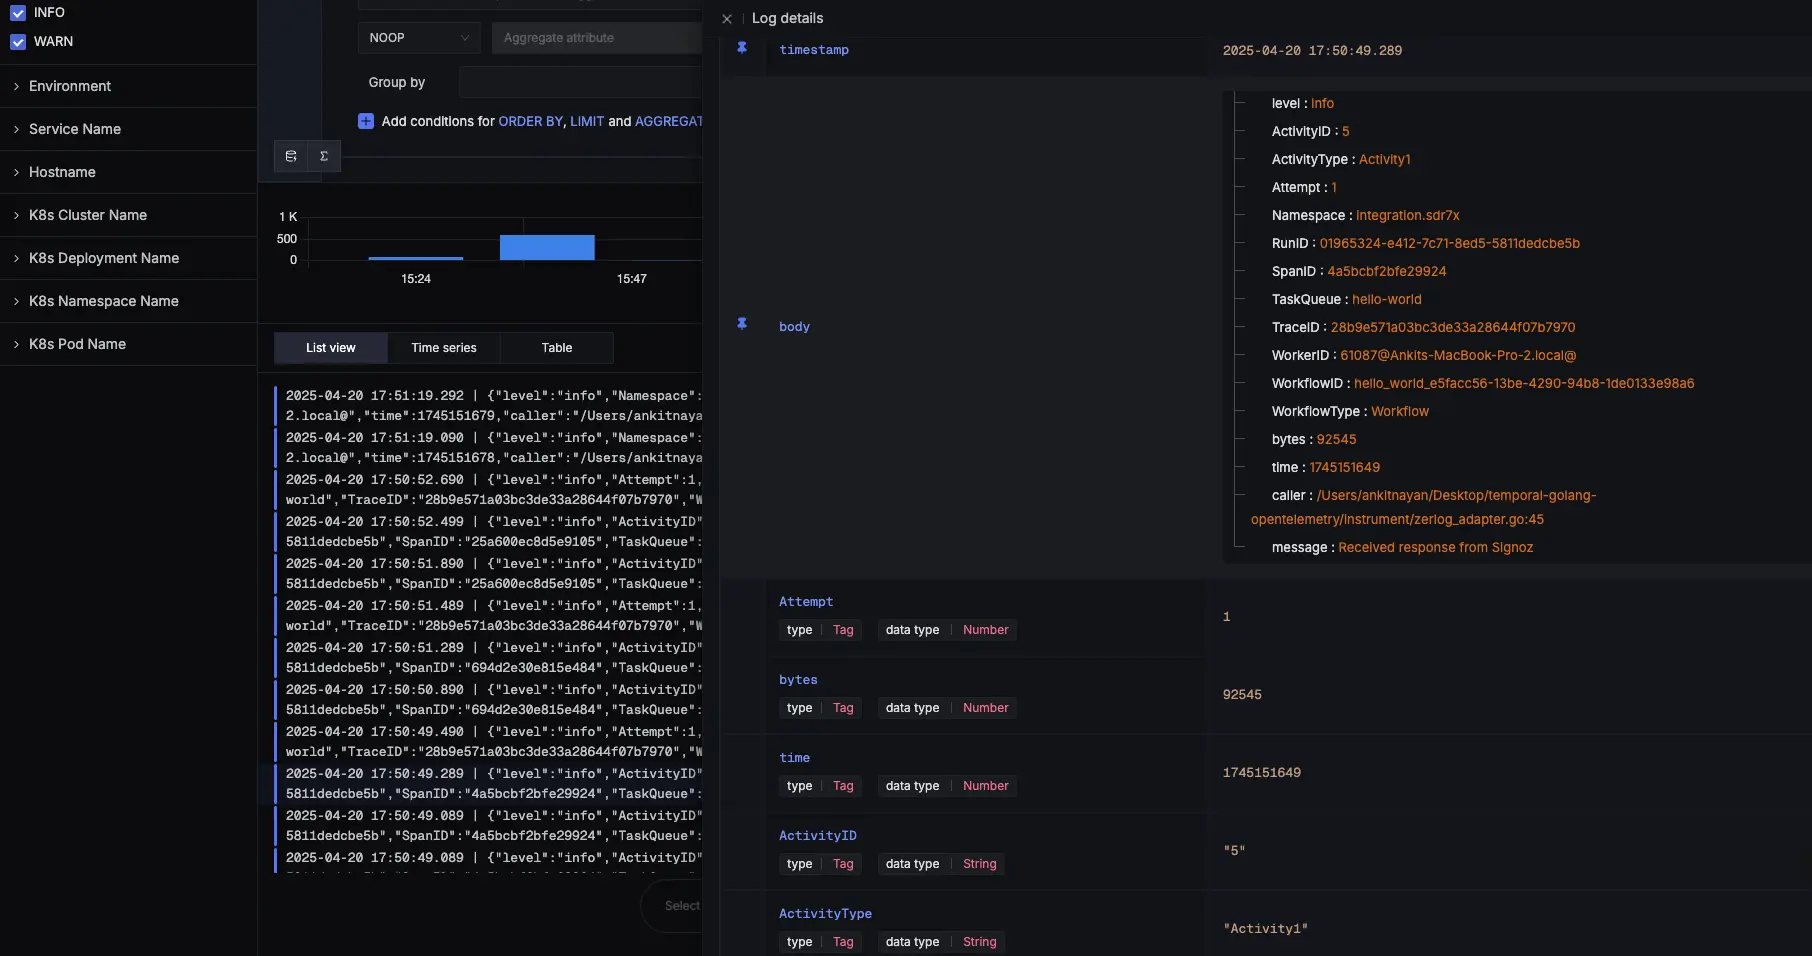The image size is (1812, 956).
Task: Click the large blue histogram bar
Action: 547,248
